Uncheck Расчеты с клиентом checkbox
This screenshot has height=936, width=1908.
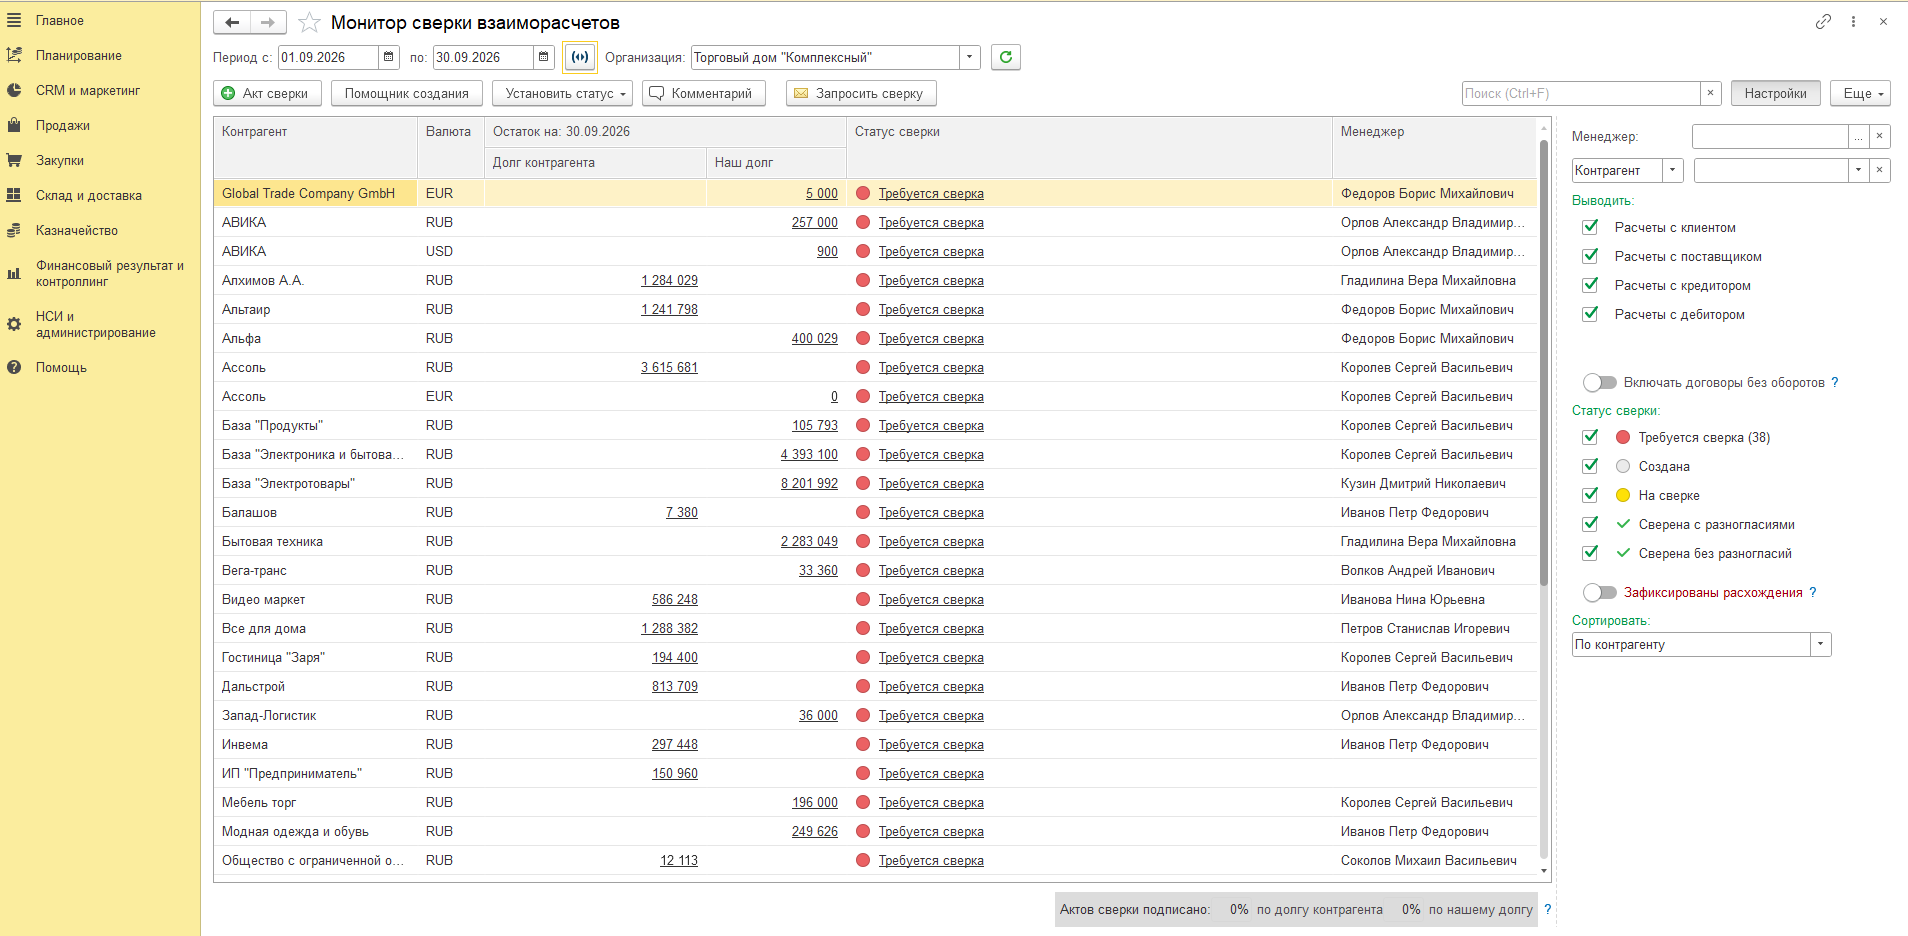point(1590,227)
